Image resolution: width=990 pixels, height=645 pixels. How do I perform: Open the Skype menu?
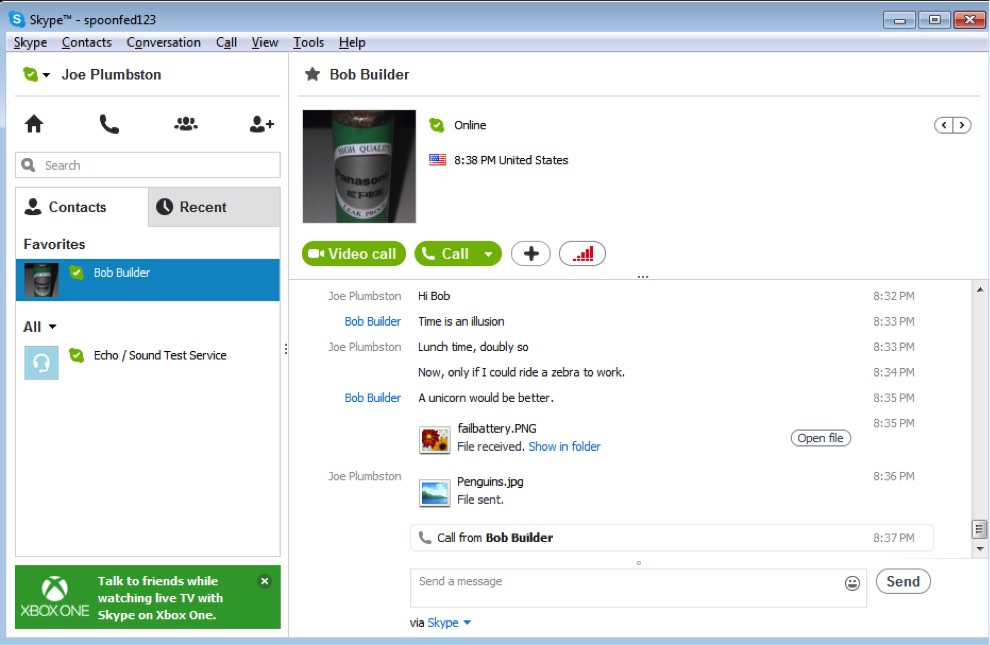click(x=30, y=42)
